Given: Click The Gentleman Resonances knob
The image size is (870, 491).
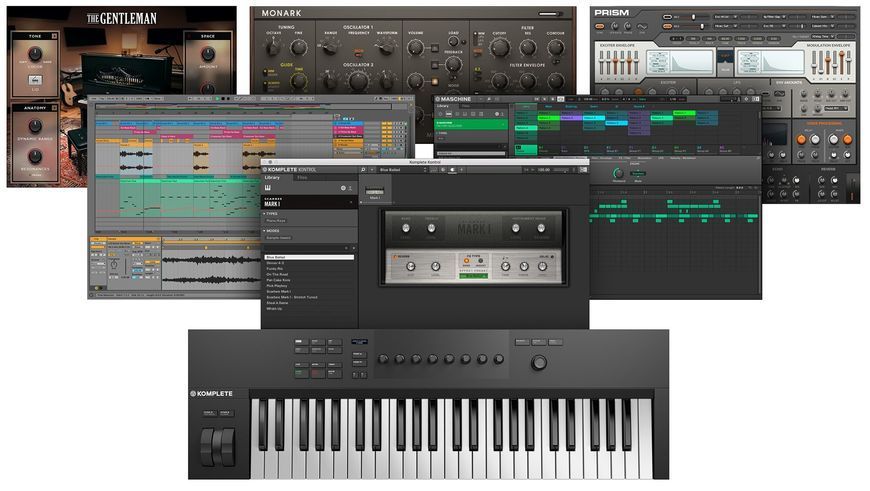Looking at the screenshot, I should coord(35,157).
